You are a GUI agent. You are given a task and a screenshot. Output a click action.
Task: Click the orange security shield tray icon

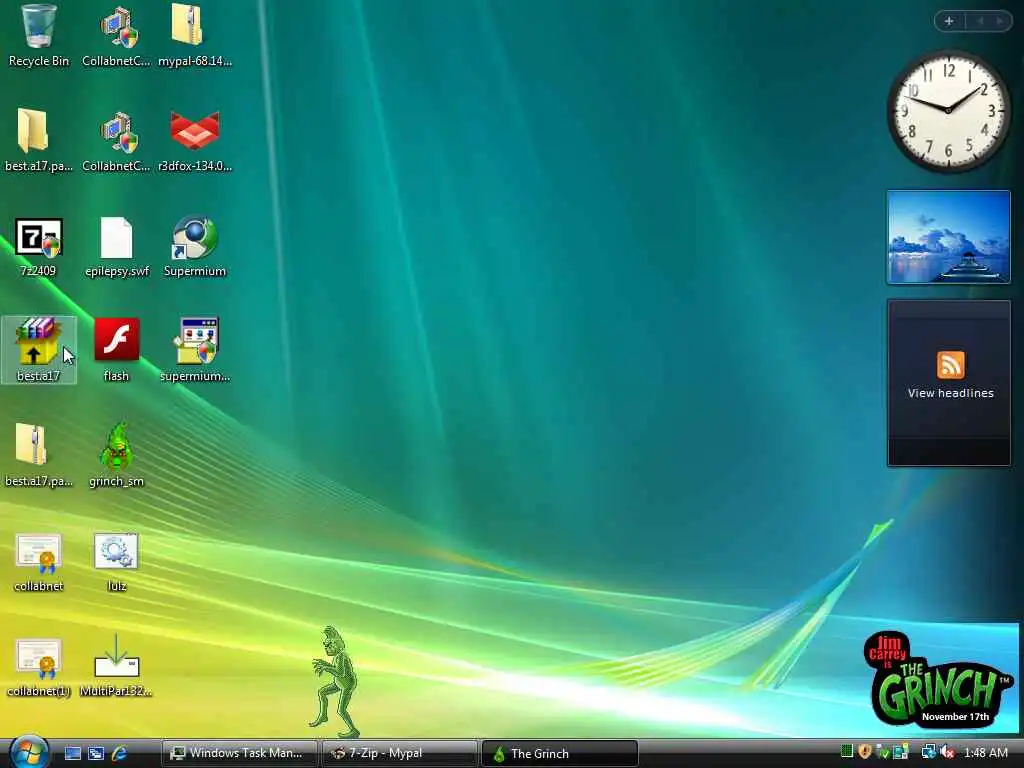click(865, 752)
